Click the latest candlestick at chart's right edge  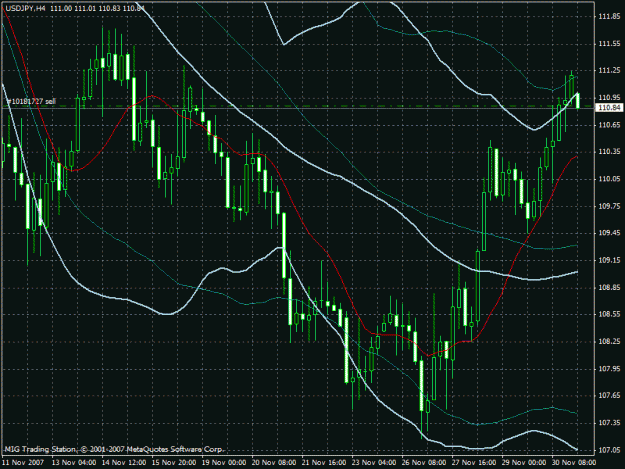point(578,100)
